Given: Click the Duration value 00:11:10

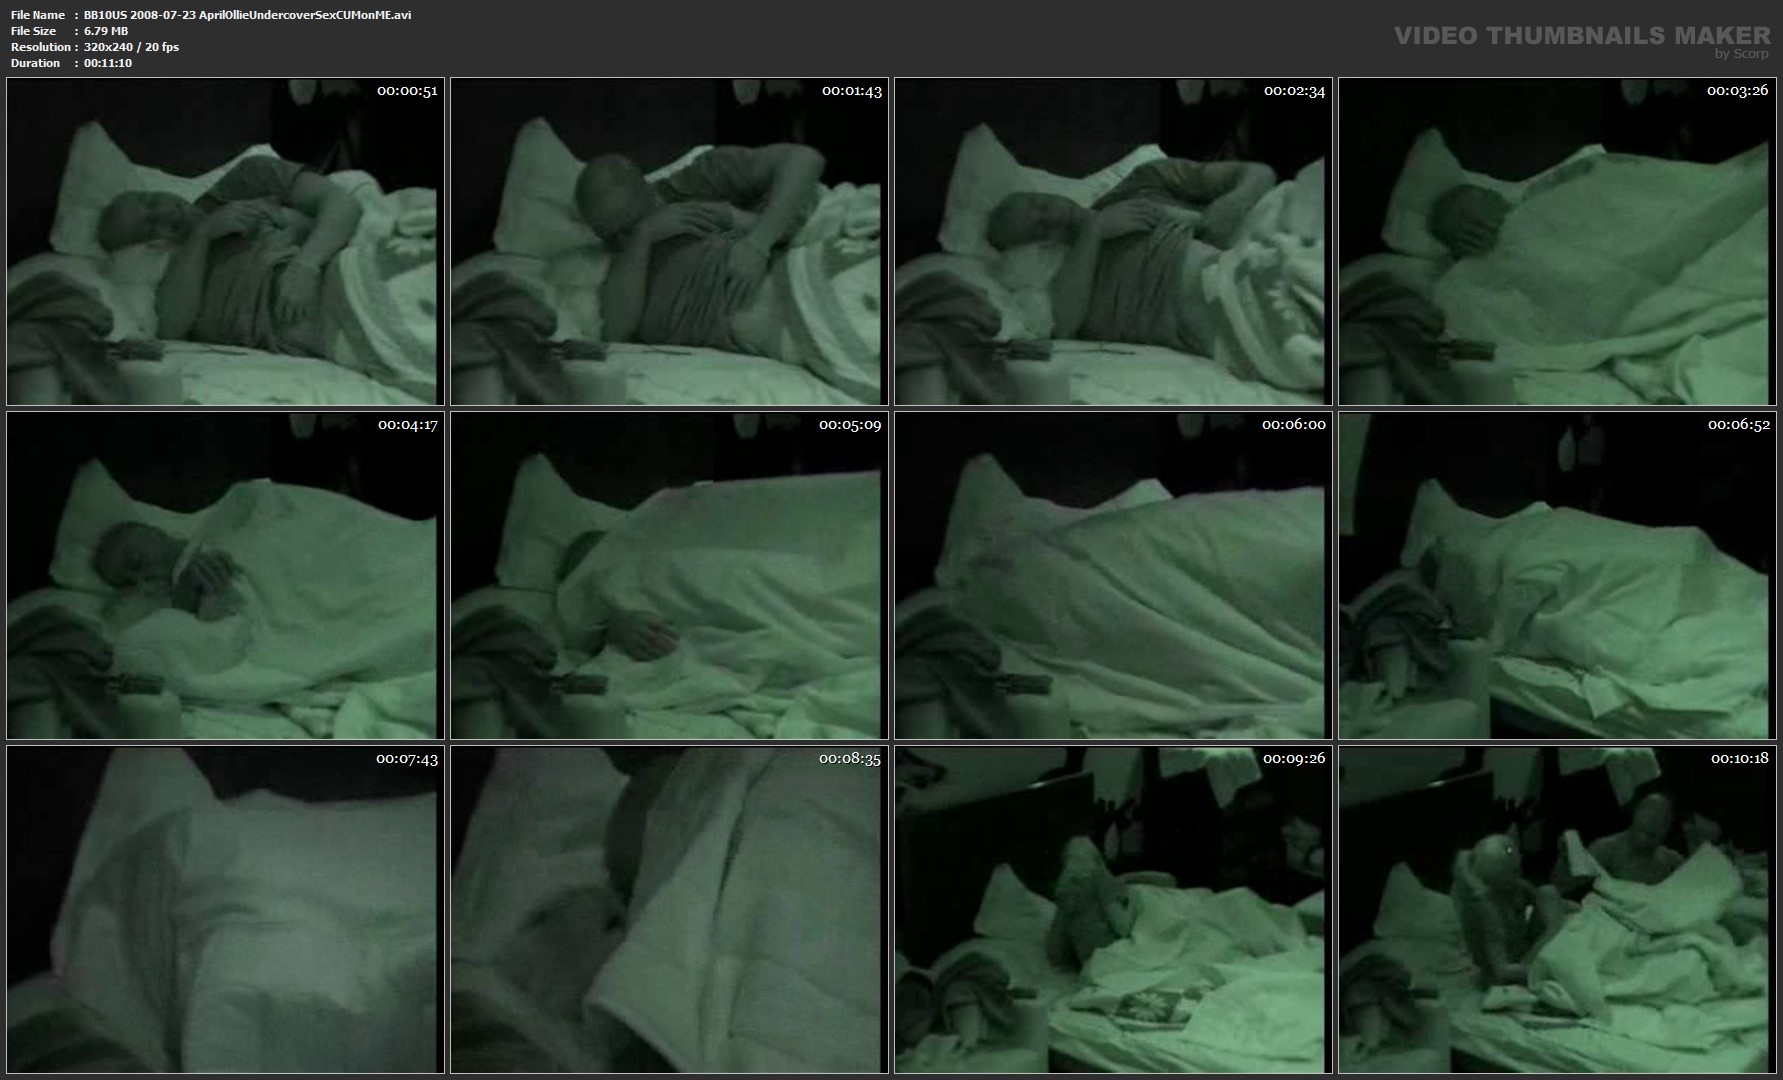Looking at the screenshot, I should point(108,63).
